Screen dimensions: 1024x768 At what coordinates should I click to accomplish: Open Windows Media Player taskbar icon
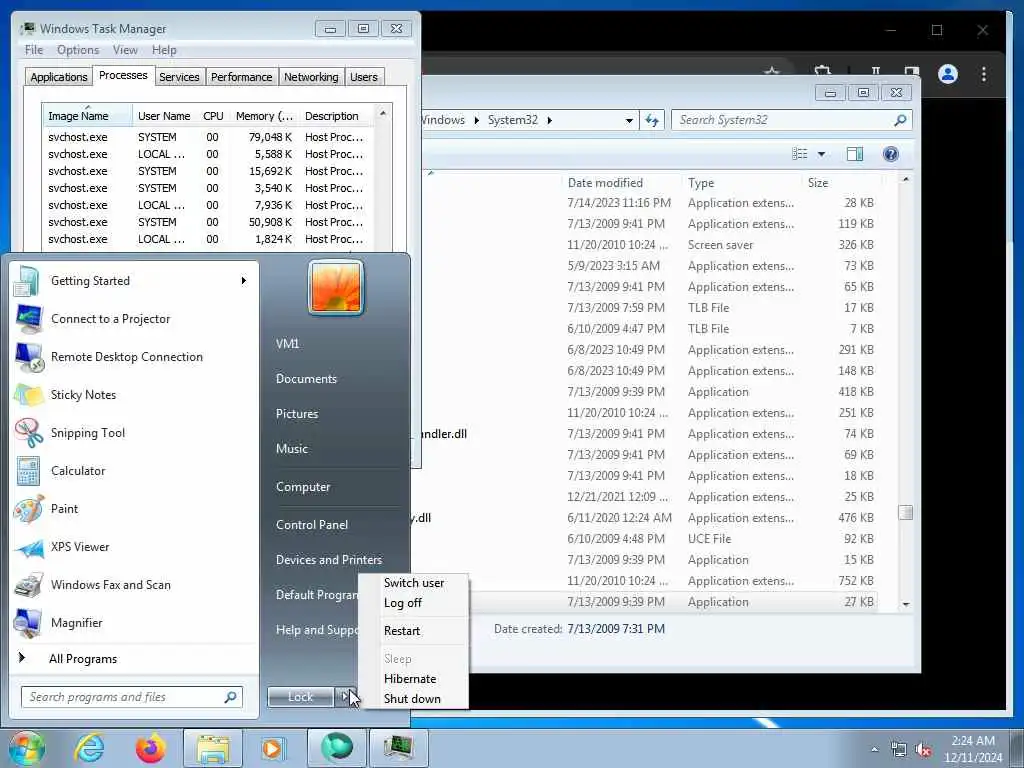273,748
